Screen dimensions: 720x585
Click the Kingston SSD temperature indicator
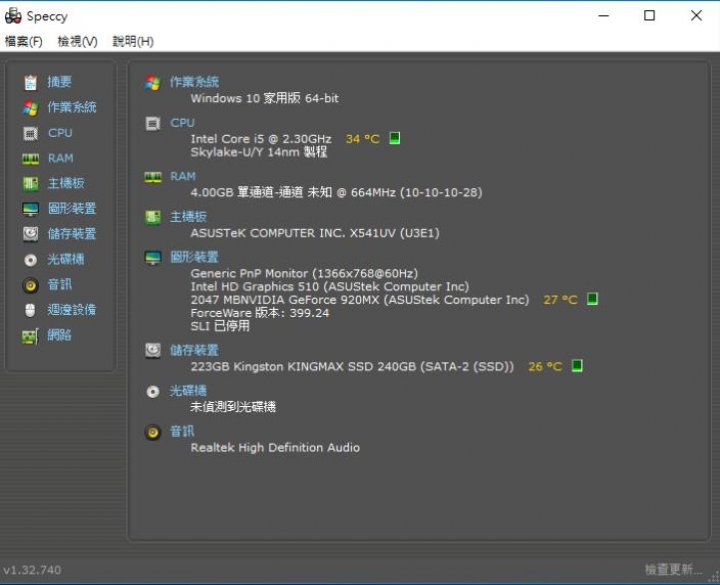click(577, 366)
